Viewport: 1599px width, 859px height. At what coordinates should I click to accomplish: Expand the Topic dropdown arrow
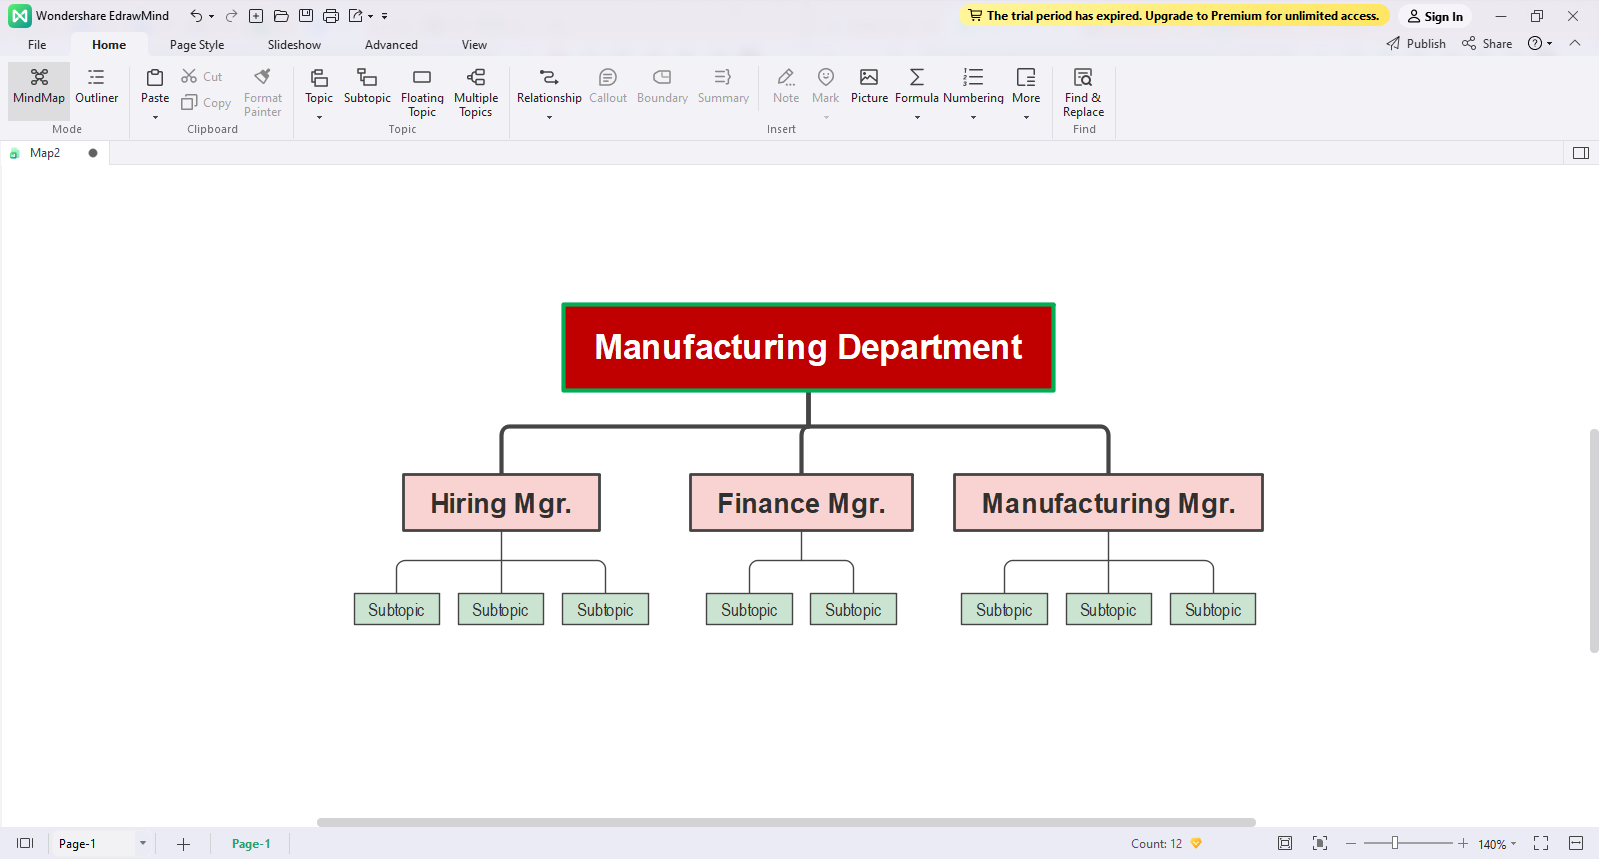click(319, 117)
